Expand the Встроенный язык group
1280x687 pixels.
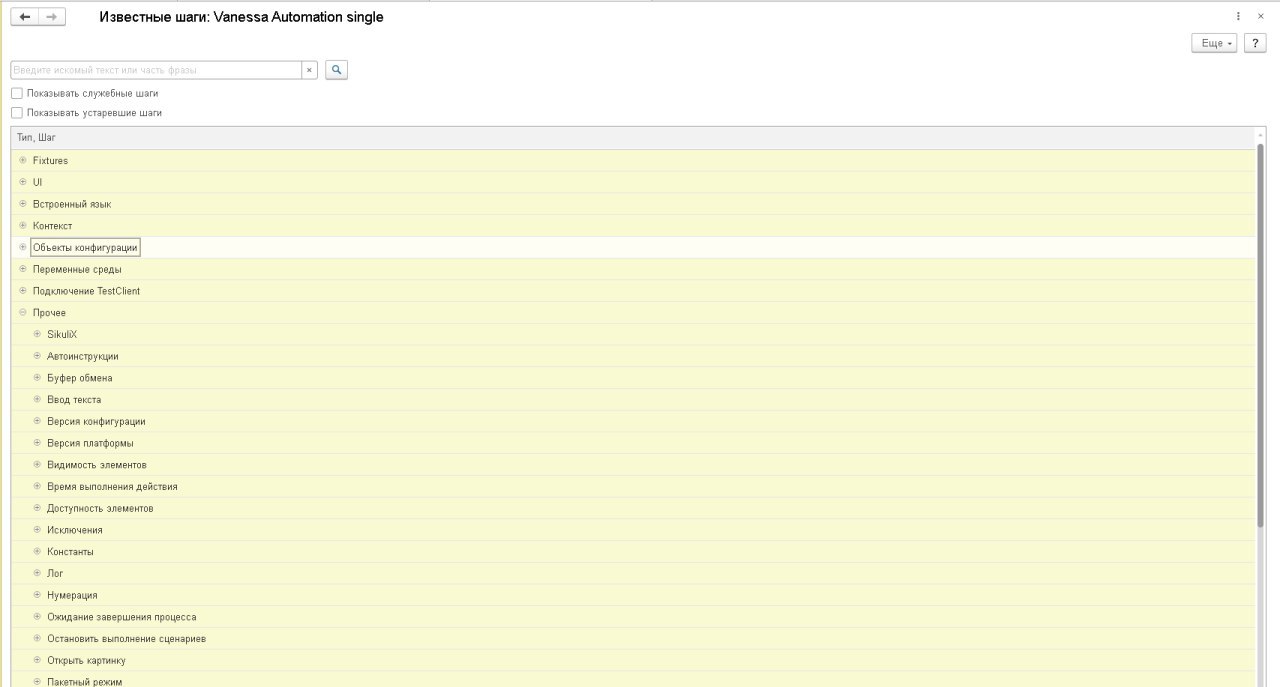[x=23, y=204]
